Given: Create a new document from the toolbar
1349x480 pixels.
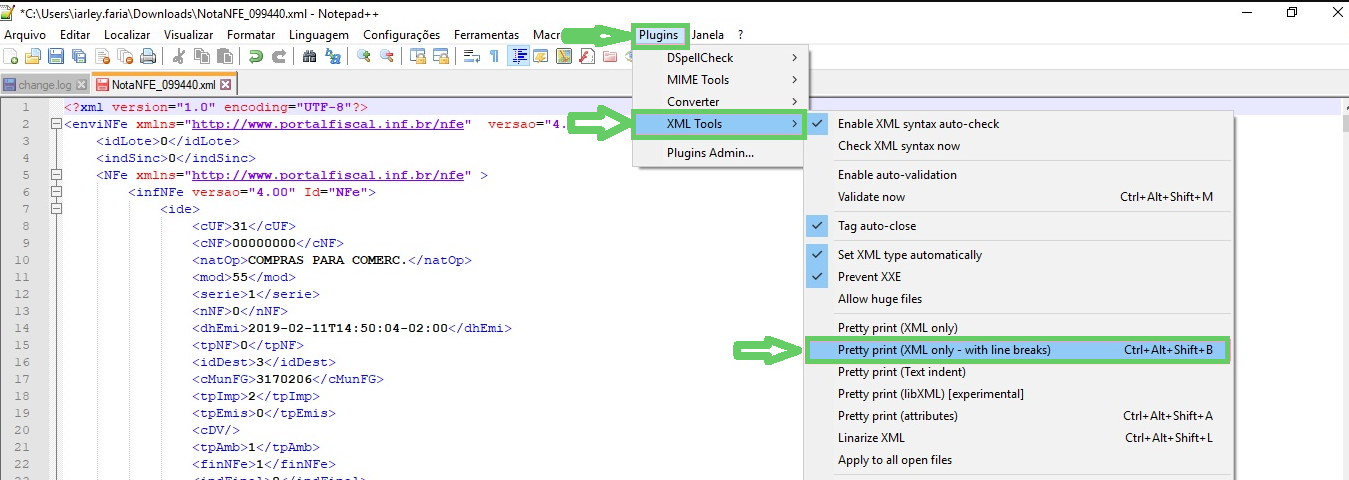Looking at the screenshot, I should pos(11,56).
